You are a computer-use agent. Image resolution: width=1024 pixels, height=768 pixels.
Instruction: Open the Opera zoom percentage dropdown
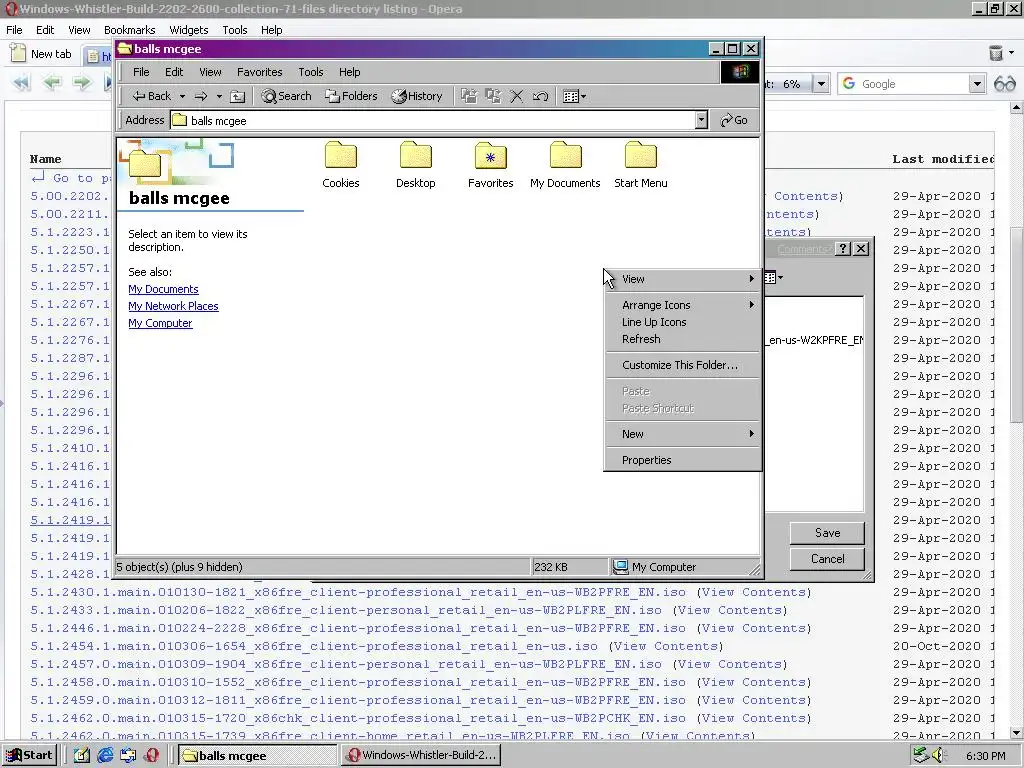tap(822, 84)
